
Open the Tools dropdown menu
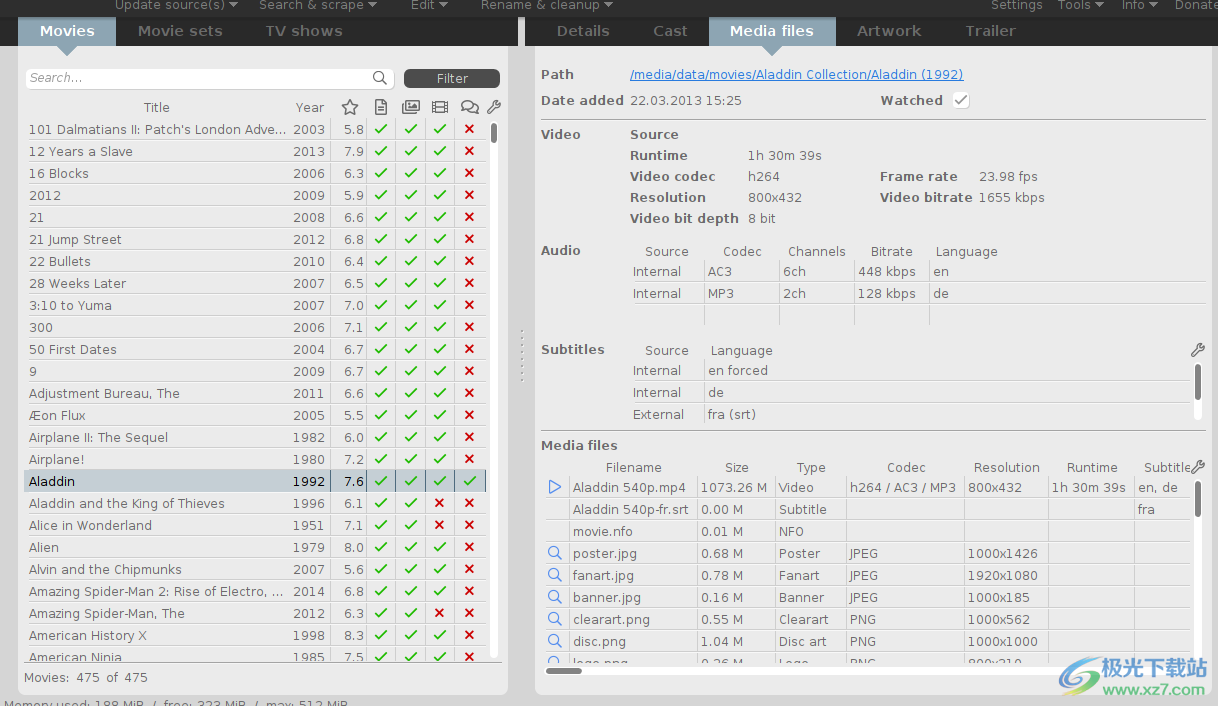coord(1081,5)
